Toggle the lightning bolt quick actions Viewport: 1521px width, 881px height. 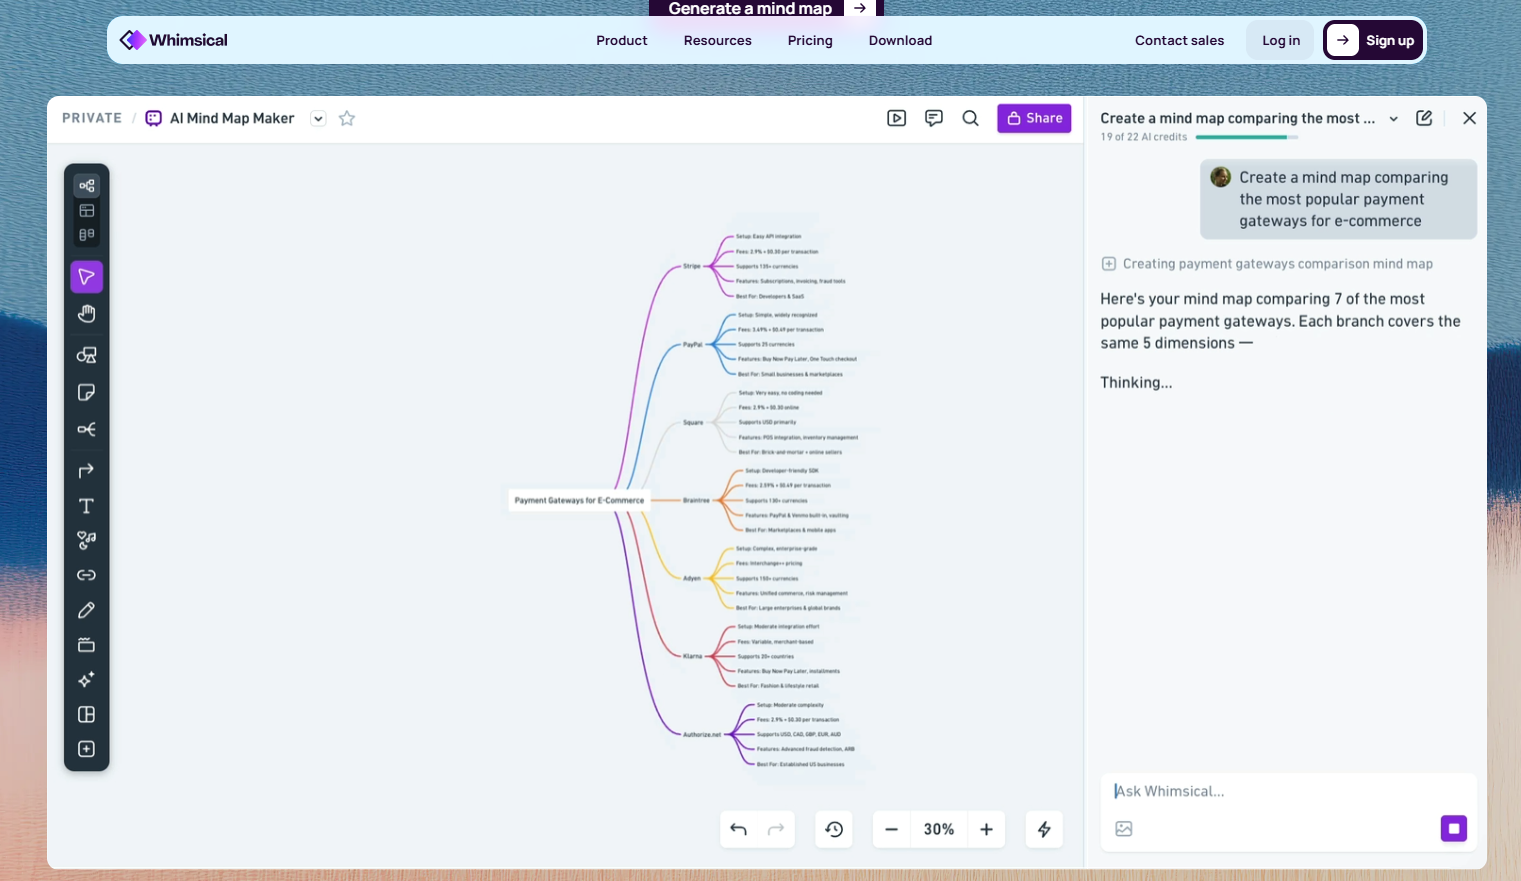(x=1044, y=829)
